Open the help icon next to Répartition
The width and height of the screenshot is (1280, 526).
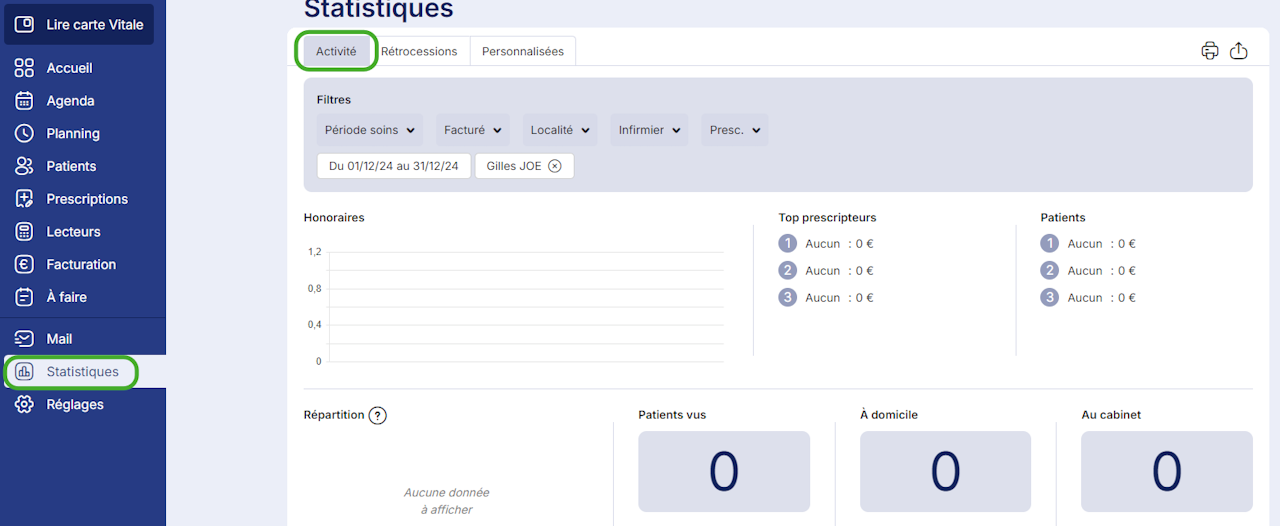[x=378, y=415]
